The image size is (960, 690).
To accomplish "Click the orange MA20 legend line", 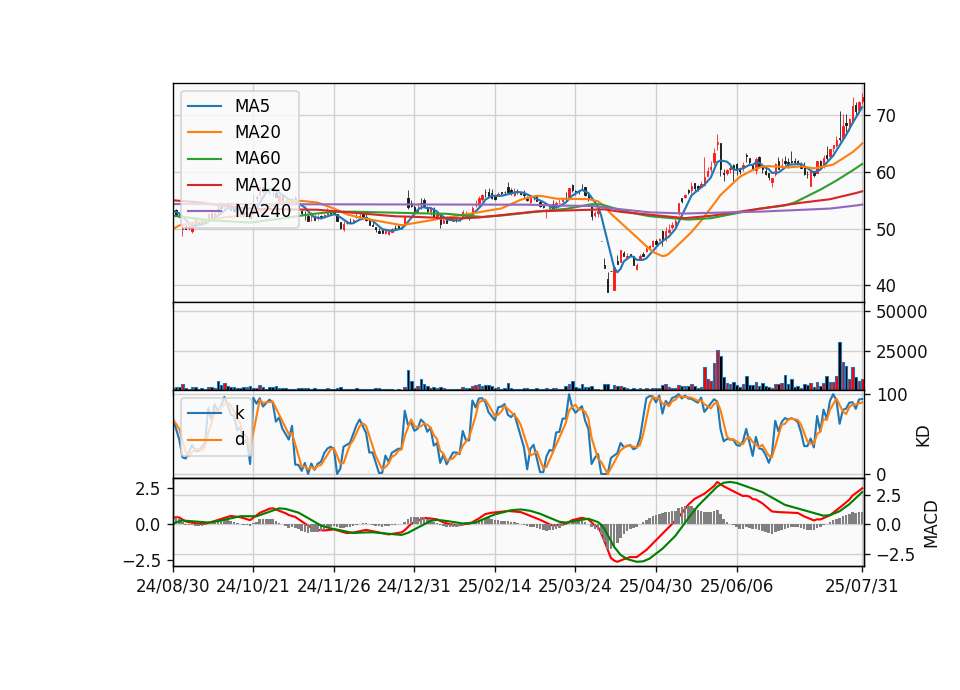I will pyautogui.click(x=204, y=132).
